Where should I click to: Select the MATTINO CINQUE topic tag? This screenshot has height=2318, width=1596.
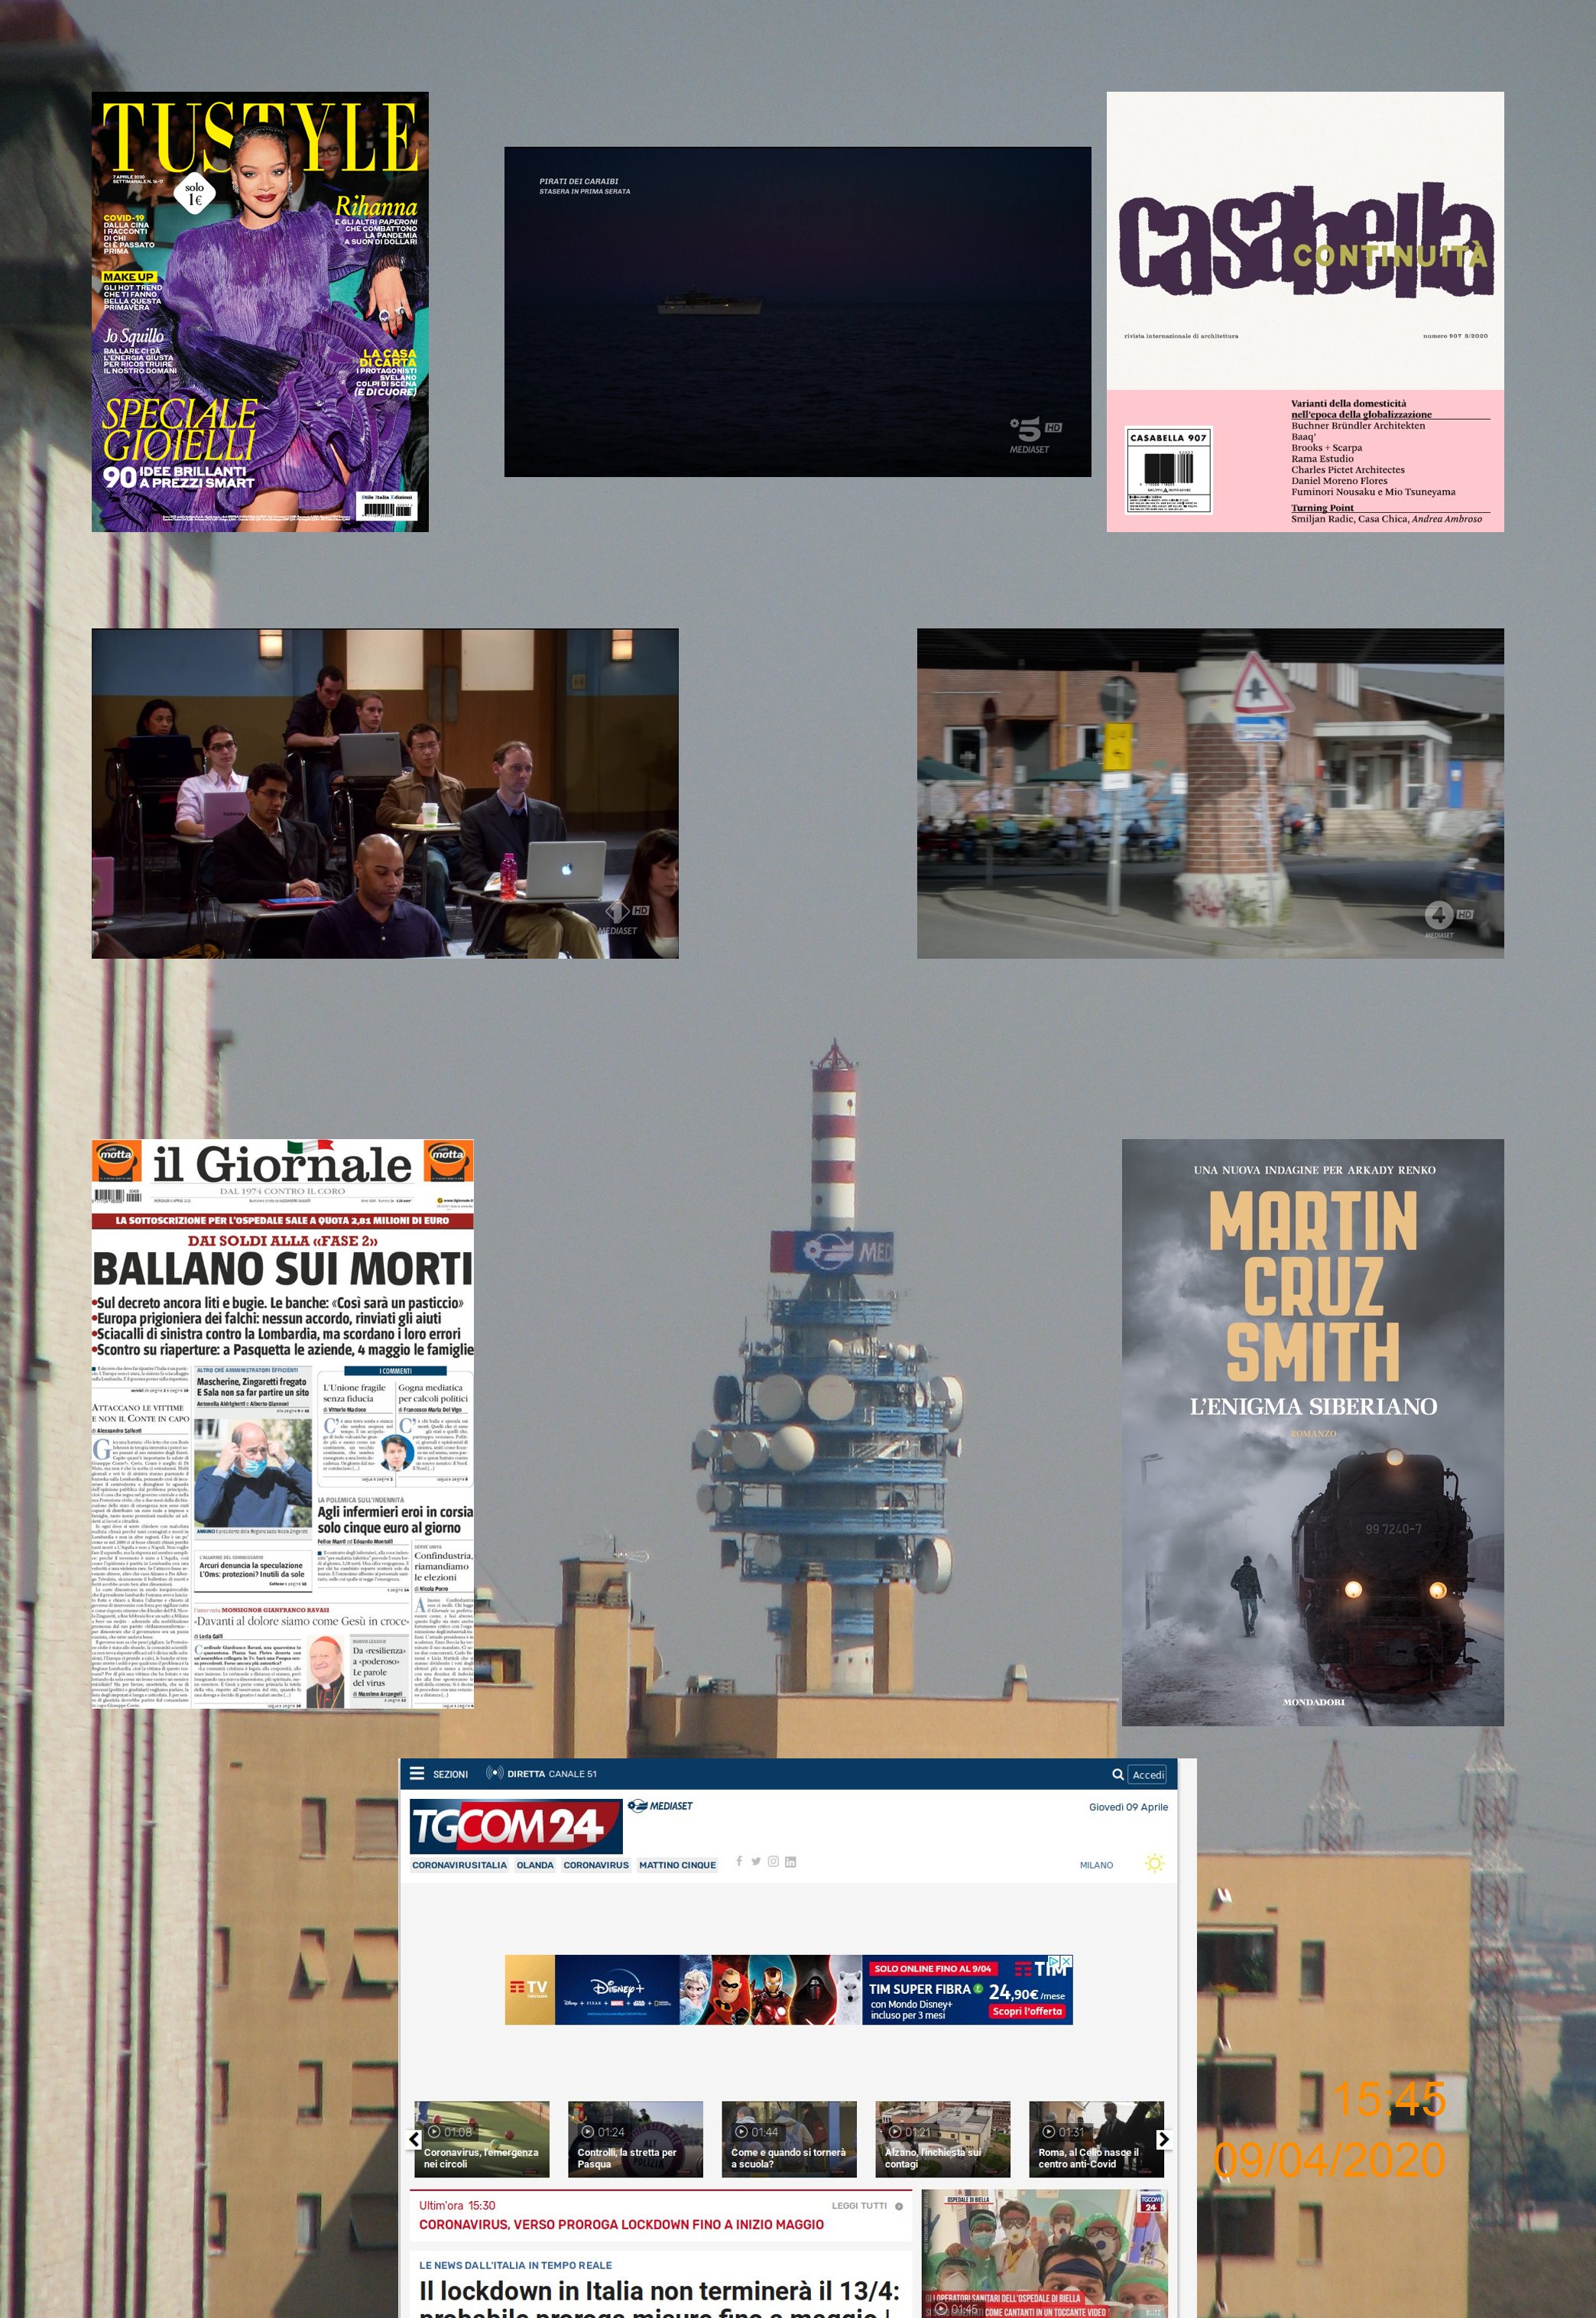tap(677, 1865)
